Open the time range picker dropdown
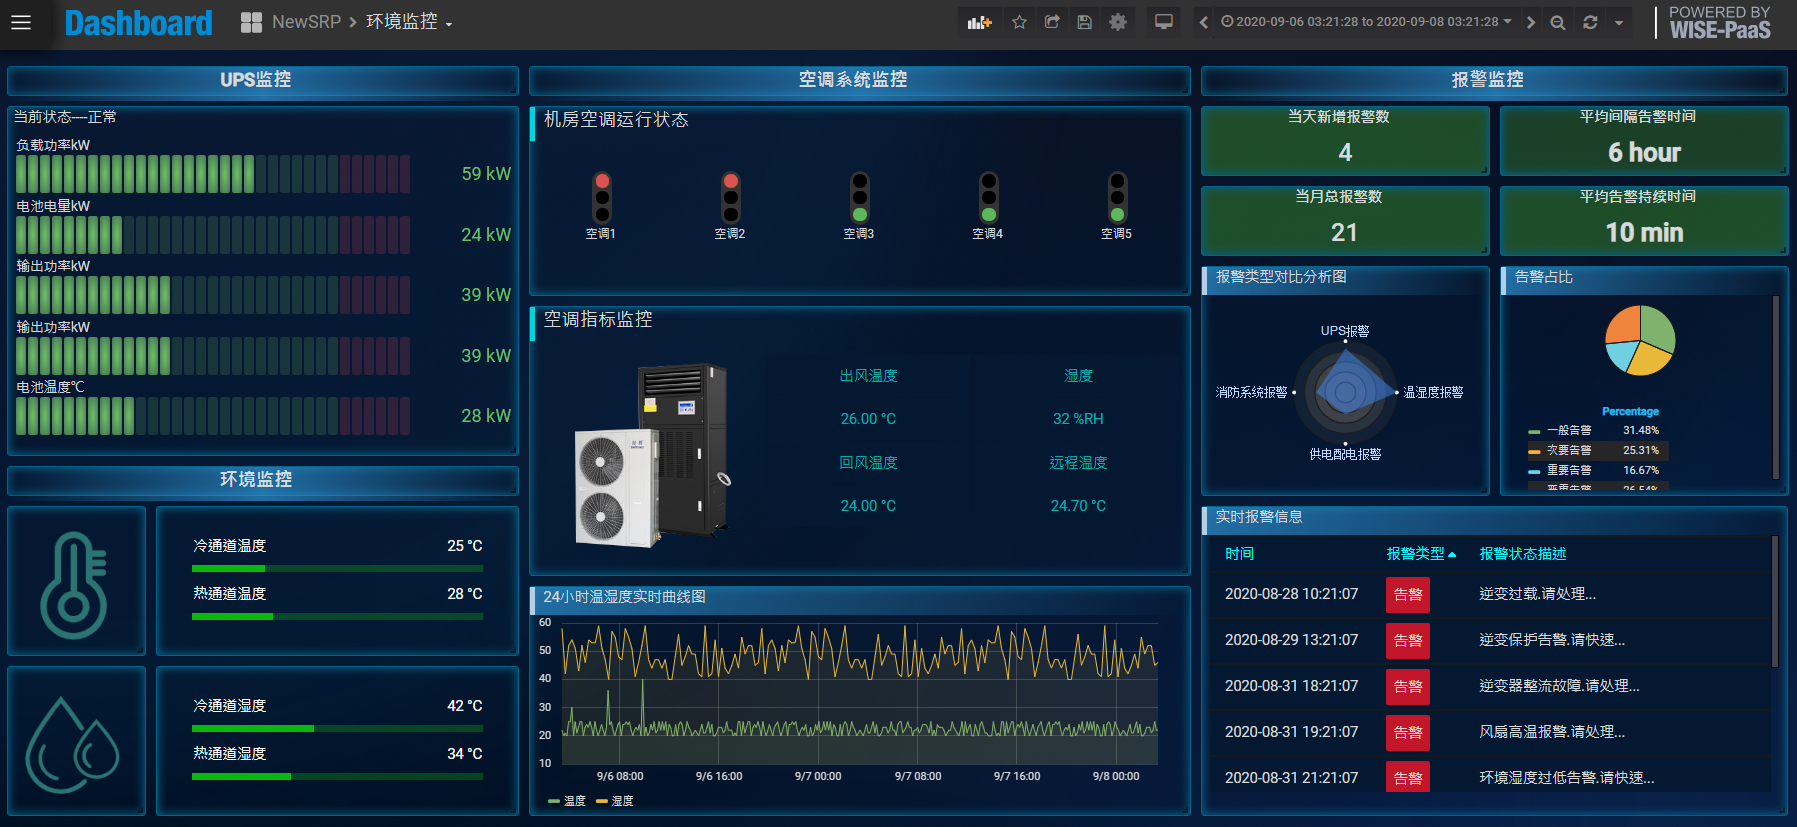1797x827 pixels. pos(1366,22)
